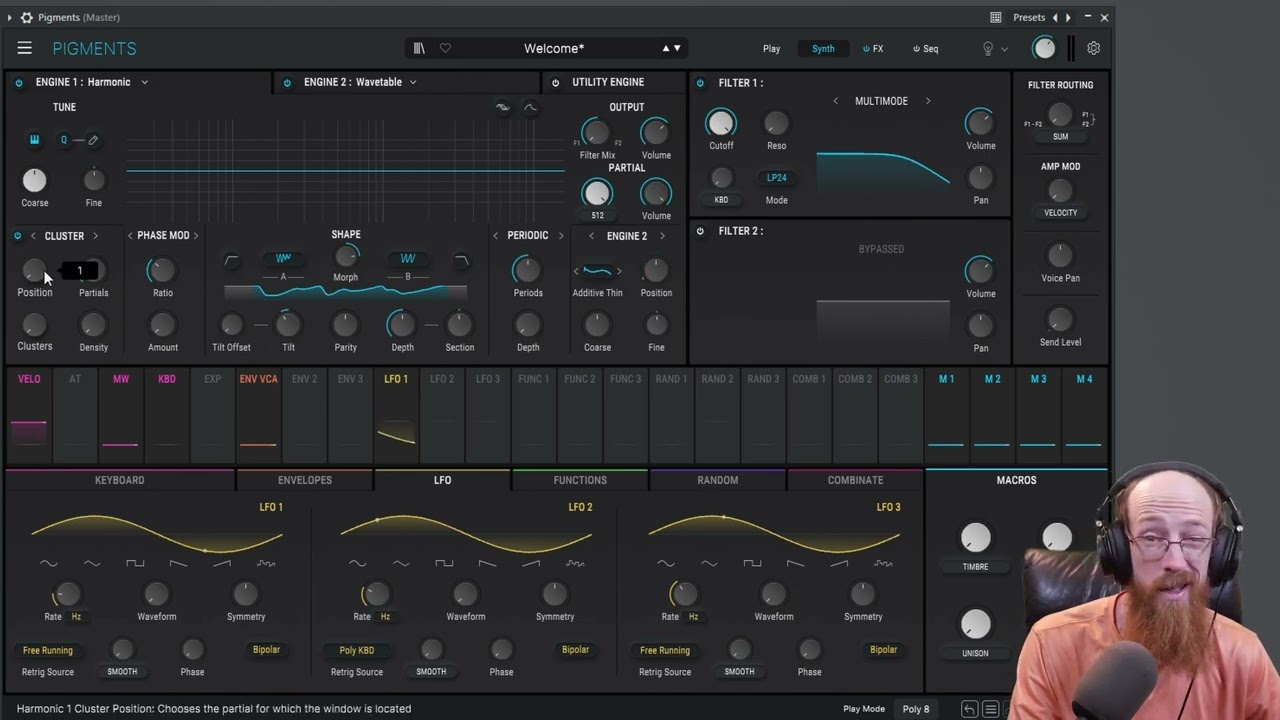Image resolution: width=1280 pixels, height=720 pixels.
Task: Click the plugin options gear in the window title bar
Action: click(26, 17)
